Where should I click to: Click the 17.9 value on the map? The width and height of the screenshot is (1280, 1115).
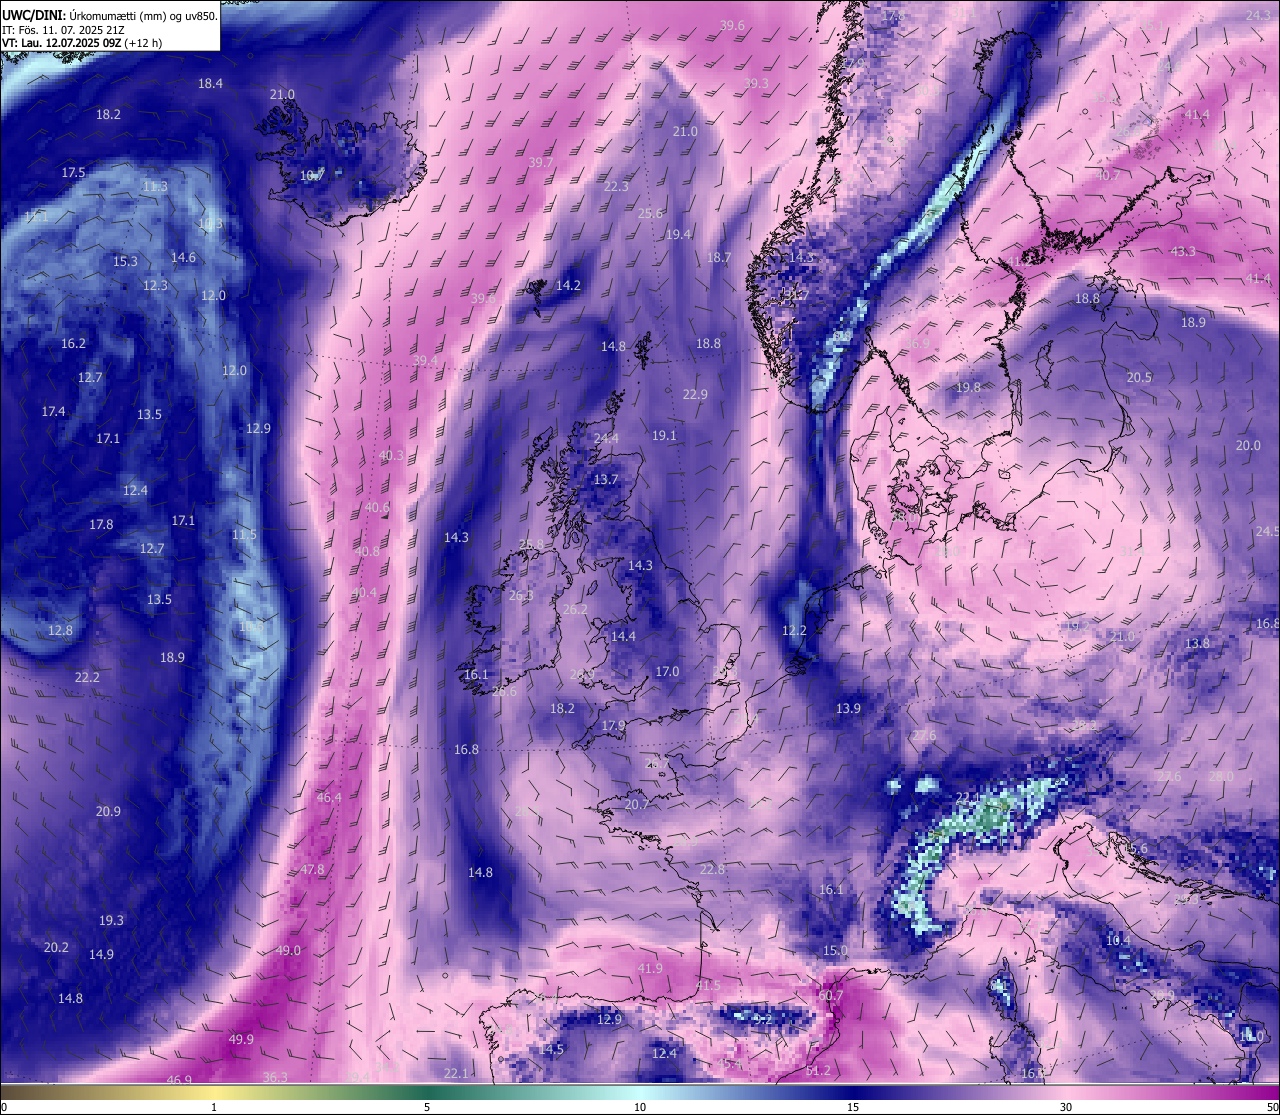[613, 726]
